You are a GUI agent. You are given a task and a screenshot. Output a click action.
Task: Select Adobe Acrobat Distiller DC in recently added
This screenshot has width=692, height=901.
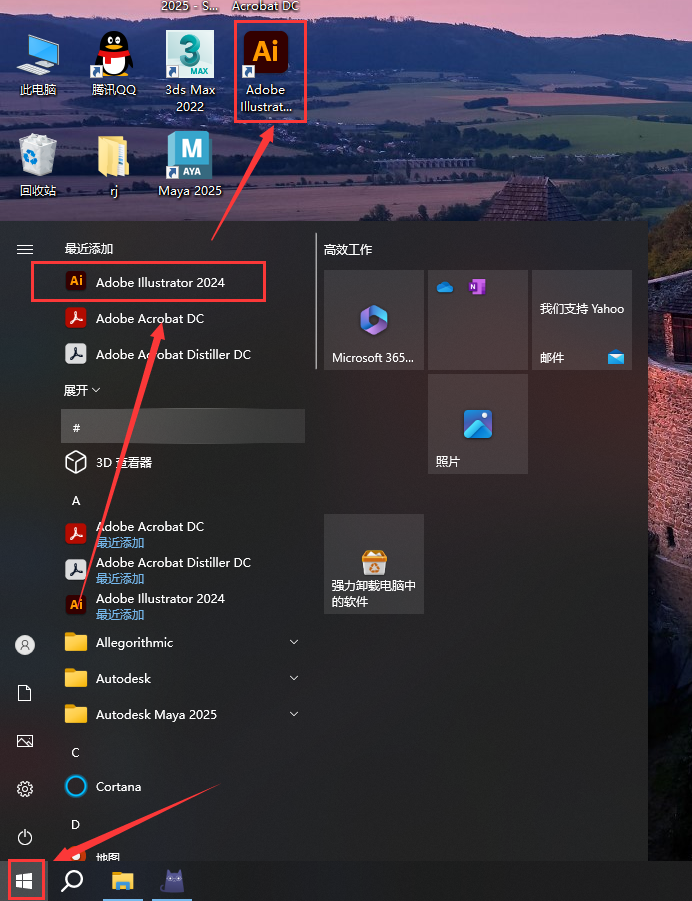tap(172, 354)
